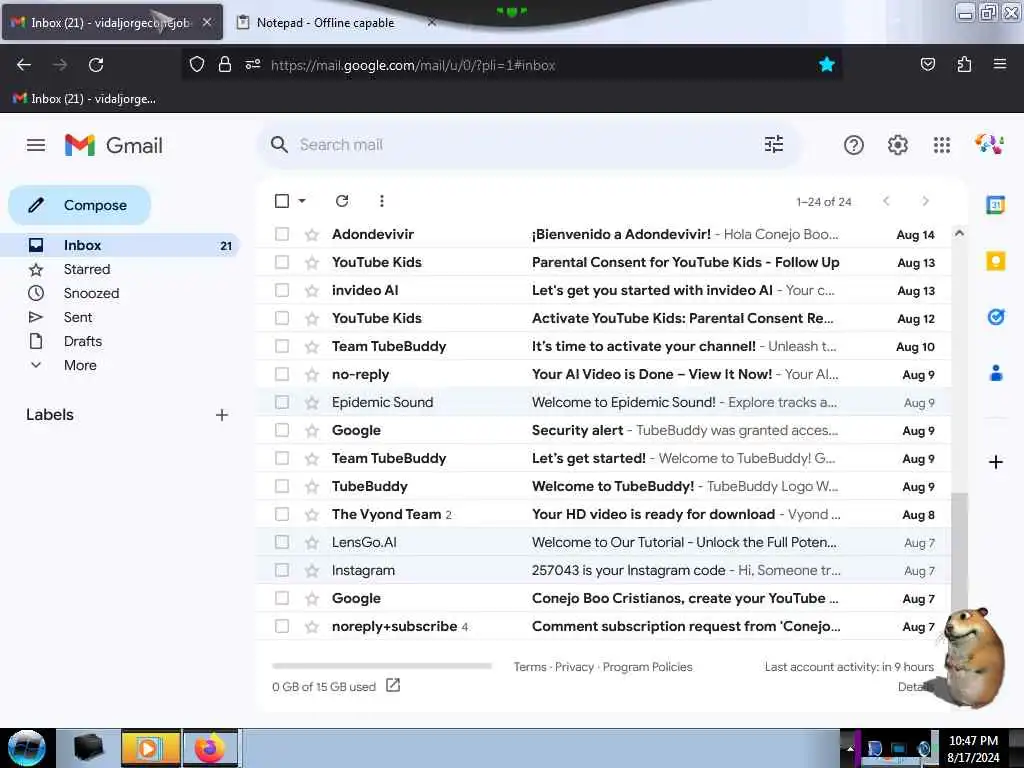Open Google Calendar side panel
Screen dimensions: 1024x768
[x=996, y=205]
